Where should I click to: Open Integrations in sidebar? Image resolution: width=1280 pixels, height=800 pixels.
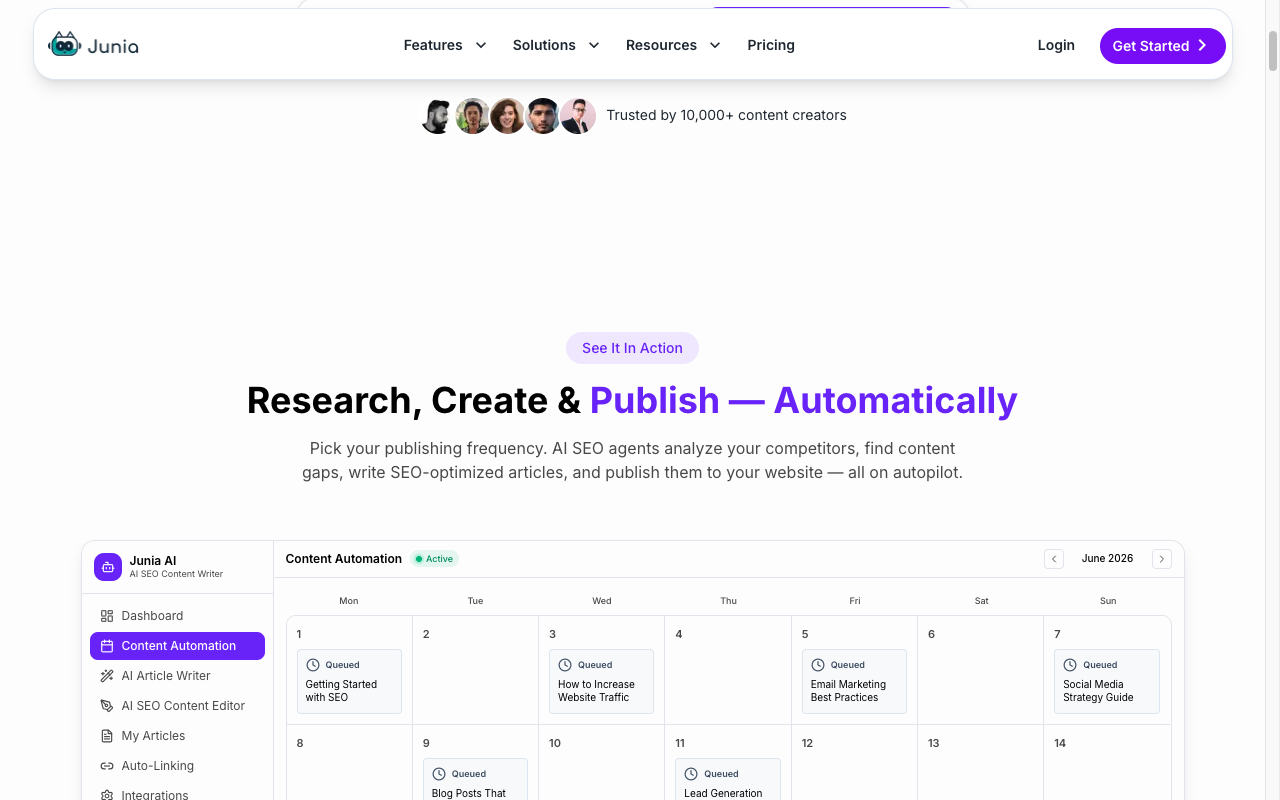tap(177, 793)
